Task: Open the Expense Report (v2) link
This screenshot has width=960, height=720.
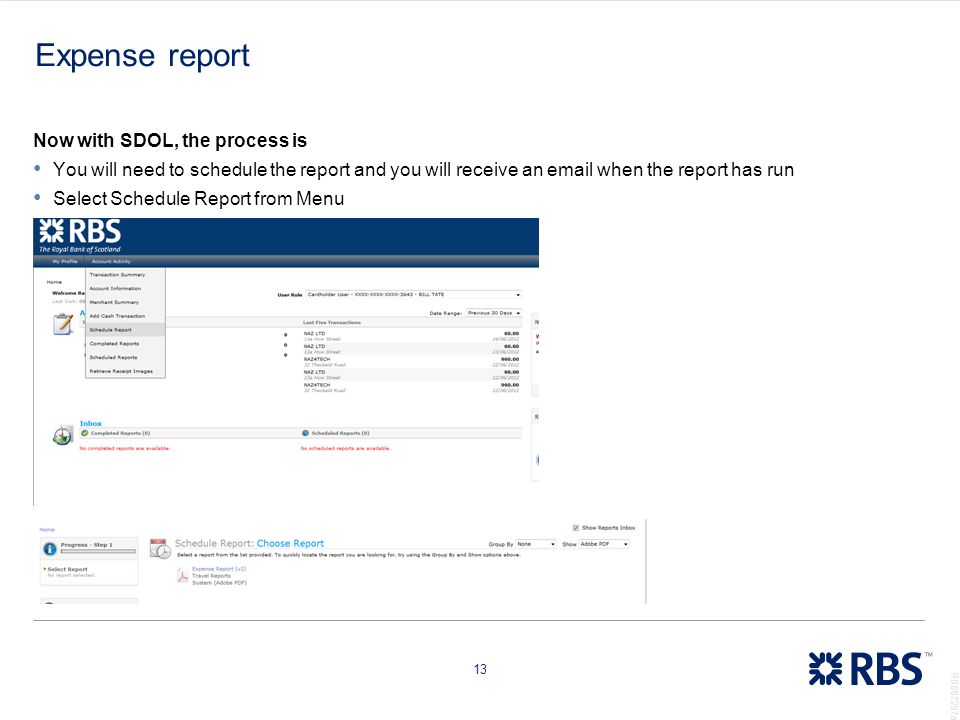Action: 219,569
